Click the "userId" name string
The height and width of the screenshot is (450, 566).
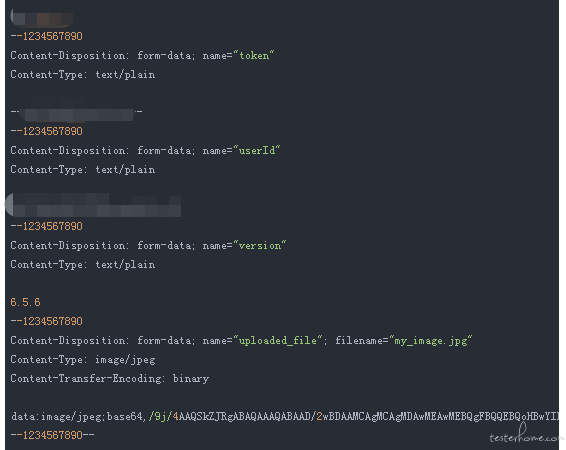click(x=257, y=150)
